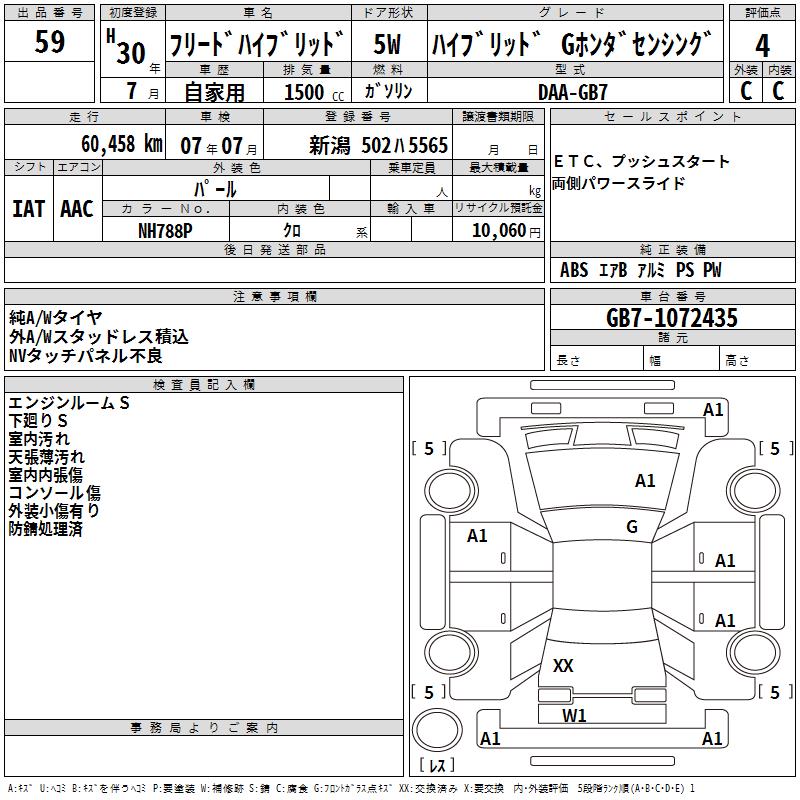Select the XX damage mark on the car diagram
Screen dimensions: 800x800
pyautogui.click(x=563, y=665)
